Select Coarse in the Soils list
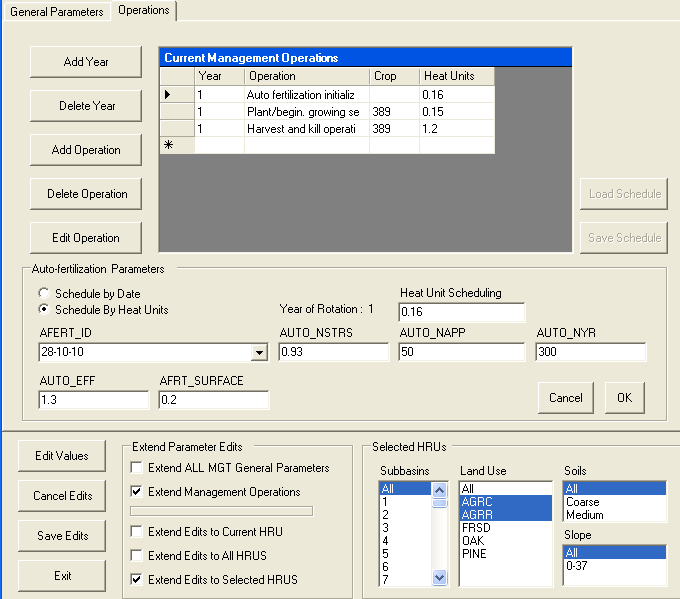680x599 pixels. (x=583, y=502)
